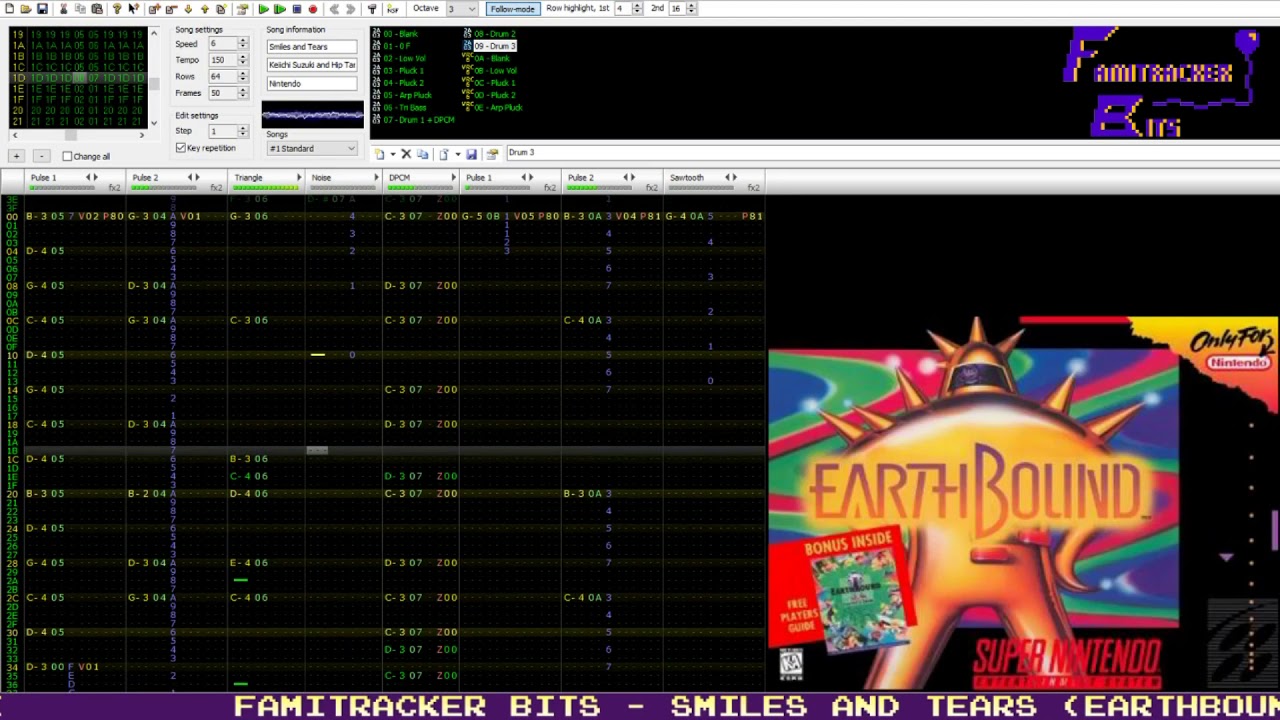The image size is (1280, 720).
Task: Toggle the Follow-mode button
Action: 512,9
